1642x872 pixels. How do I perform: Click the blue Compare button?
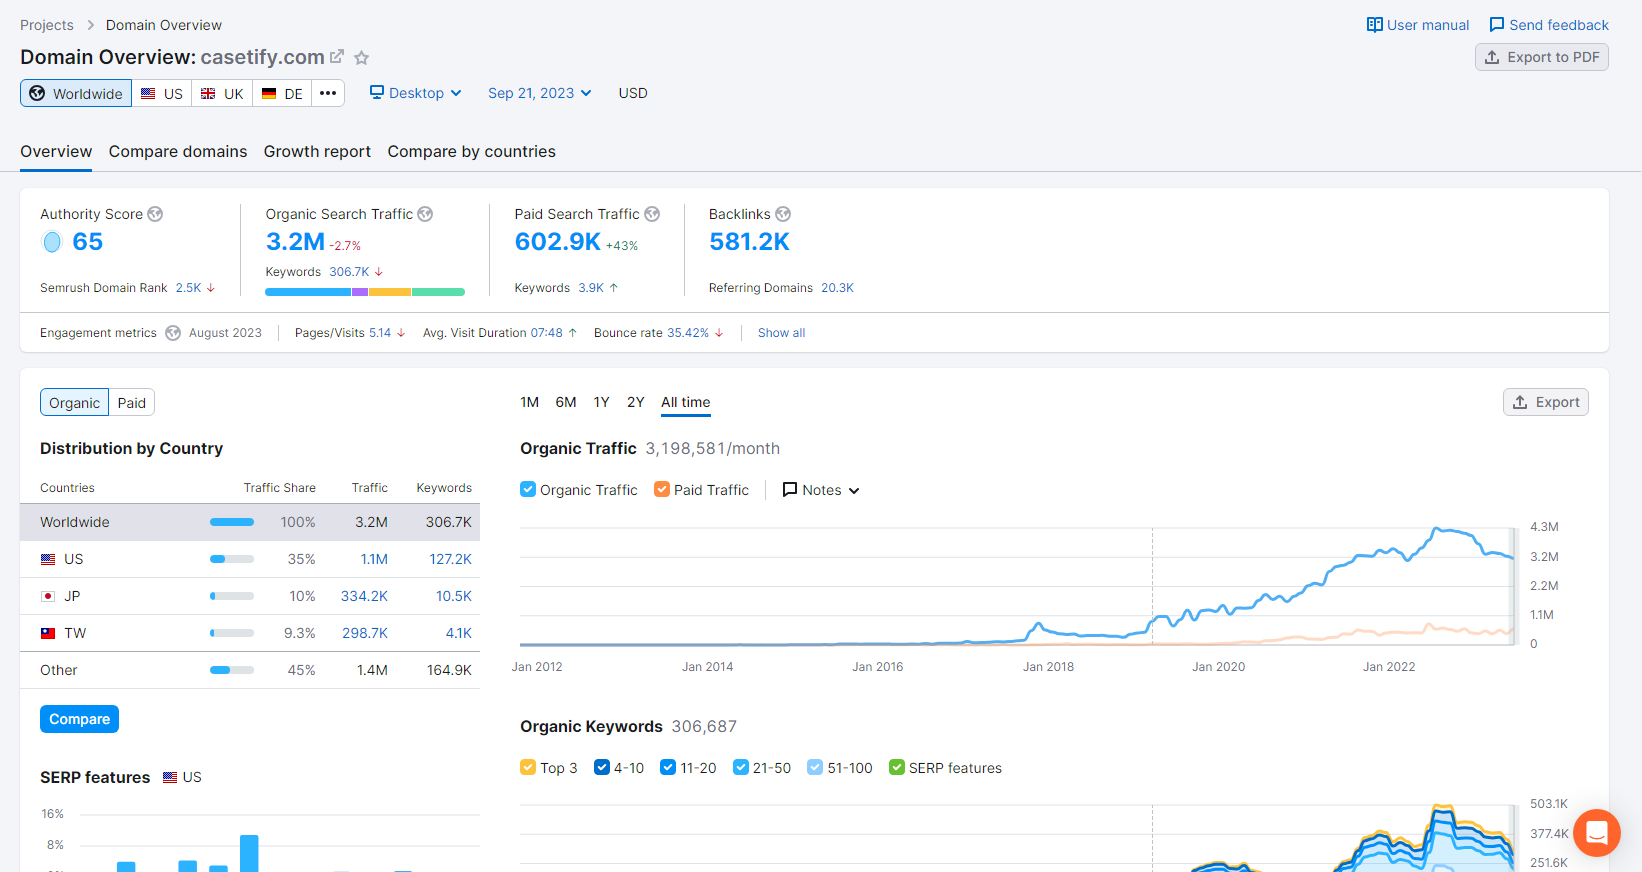click(80, 719)
